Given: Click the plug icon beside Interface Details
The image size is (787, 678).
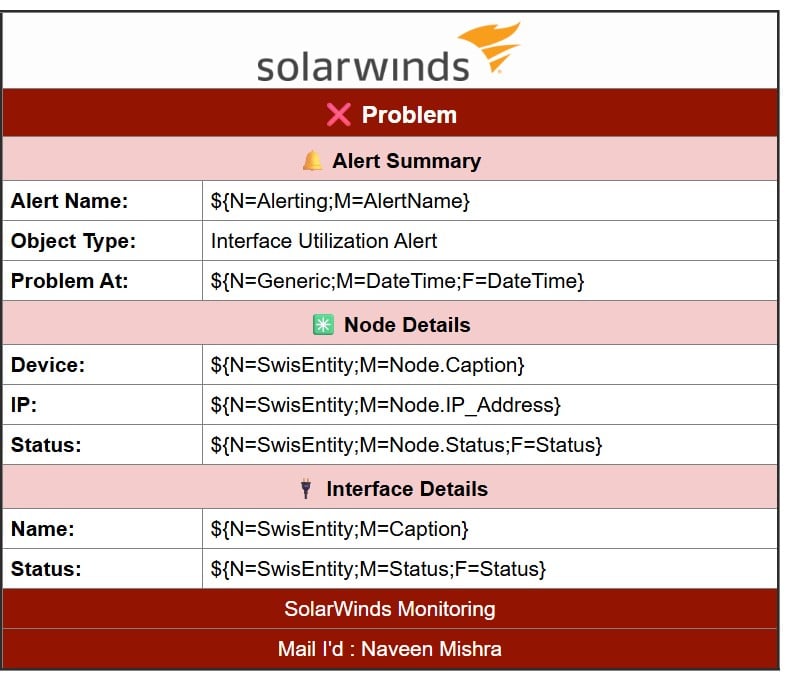Looking at the screenshot, I should click(306, 489).
